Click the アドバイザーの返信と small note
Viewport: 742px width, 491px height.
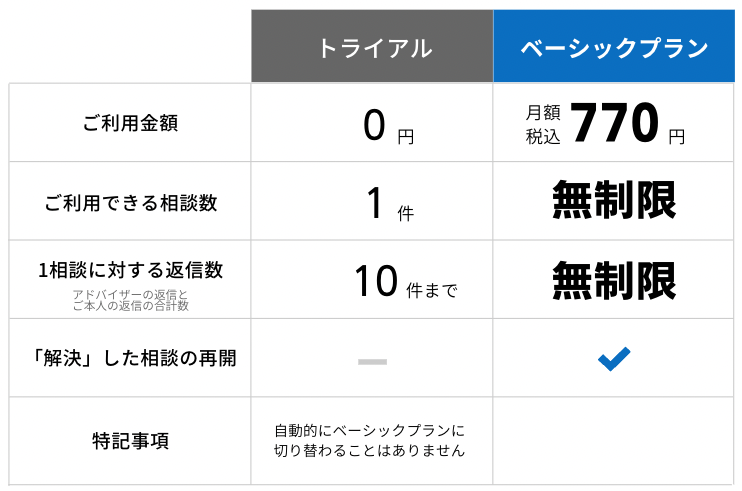[130, 294]
